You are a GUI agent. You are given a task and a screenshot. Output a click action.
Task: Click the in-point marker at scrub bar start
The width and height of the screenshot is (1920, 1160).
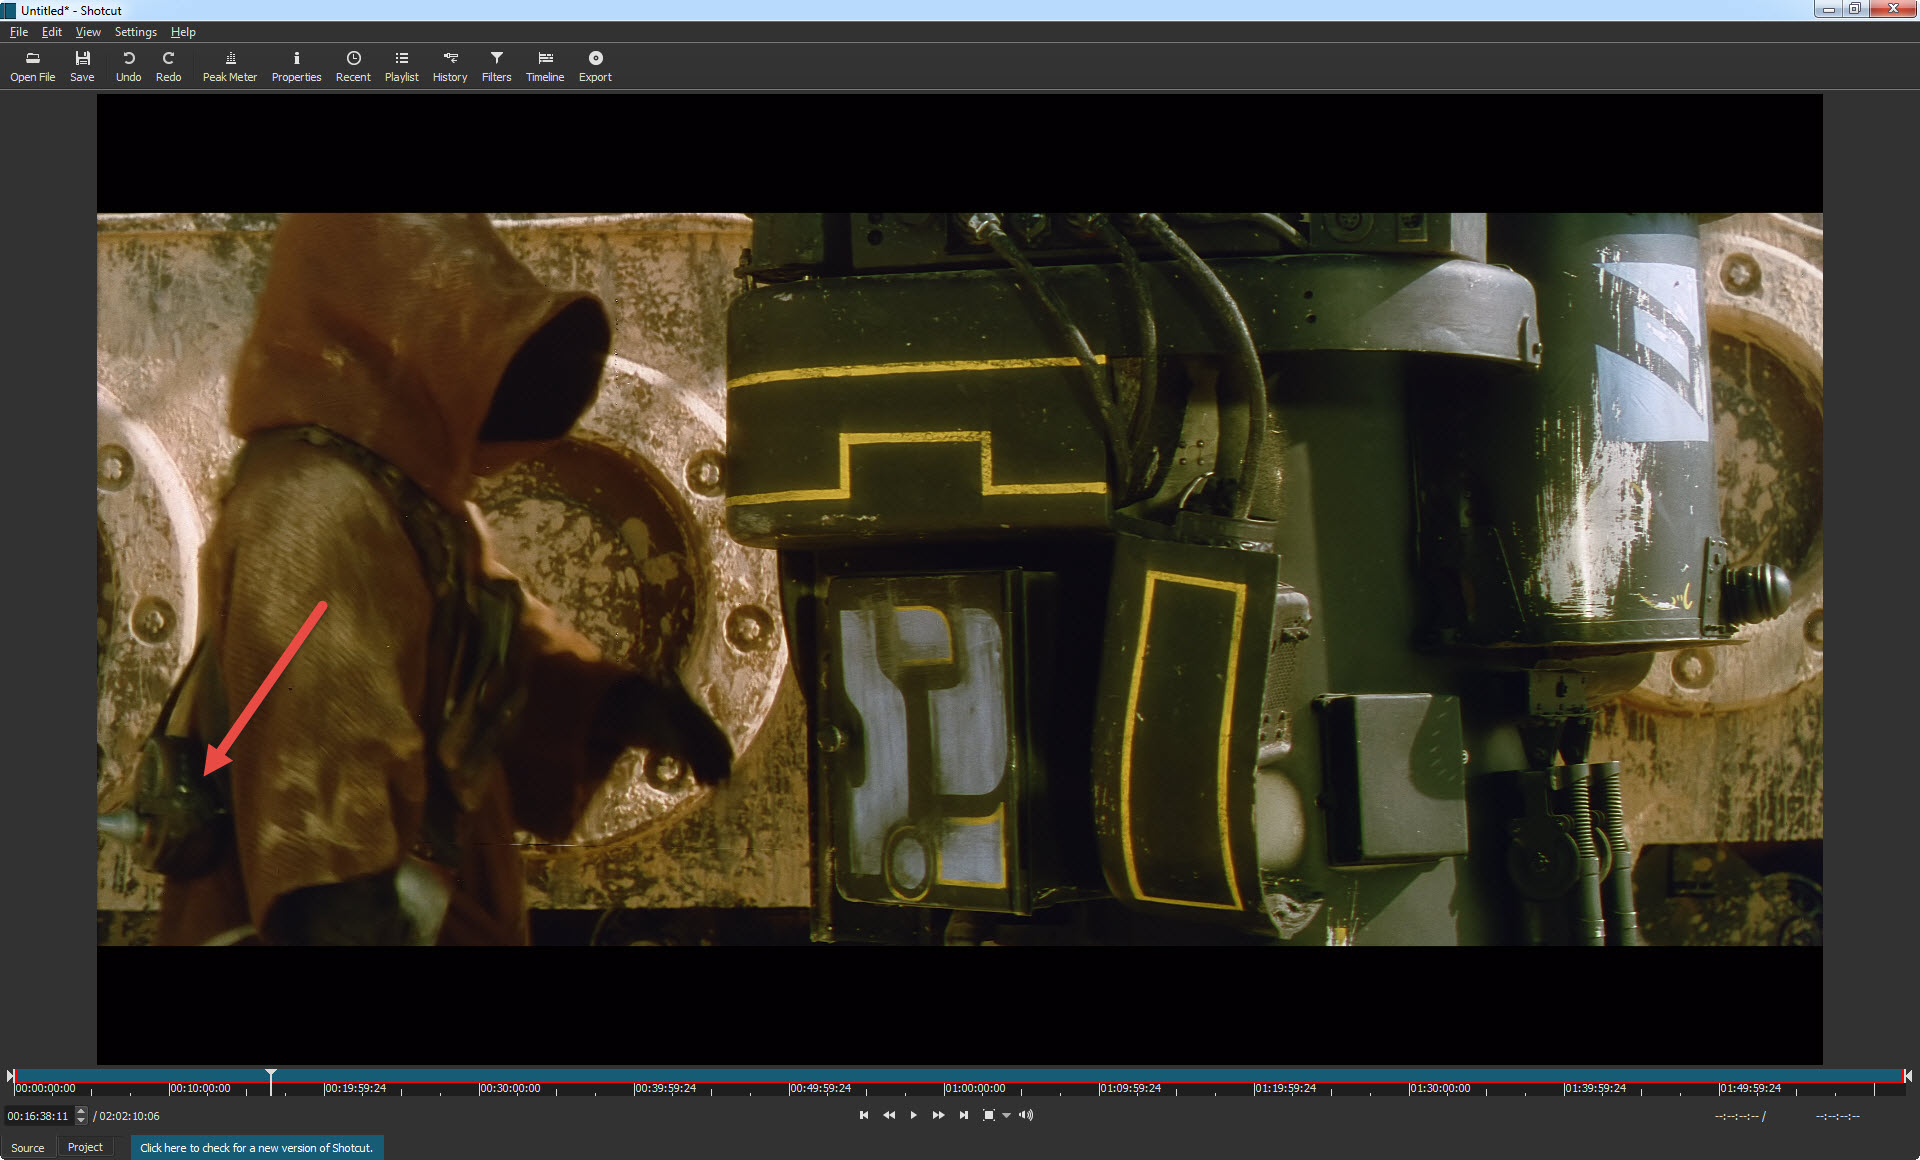pyautogui.click(x=10, y=1076)
